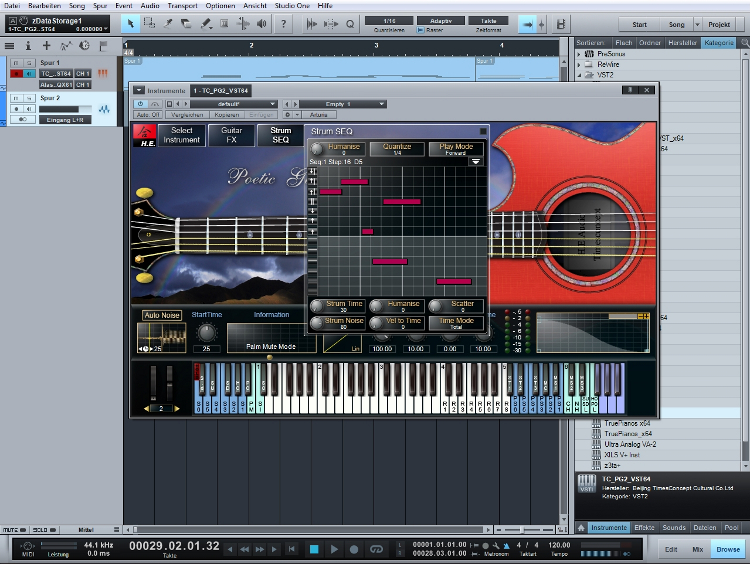The height and width of the screenshot is (564, 750).
Task: Toggle plugin power bypass button
Action: click(140, 104)
